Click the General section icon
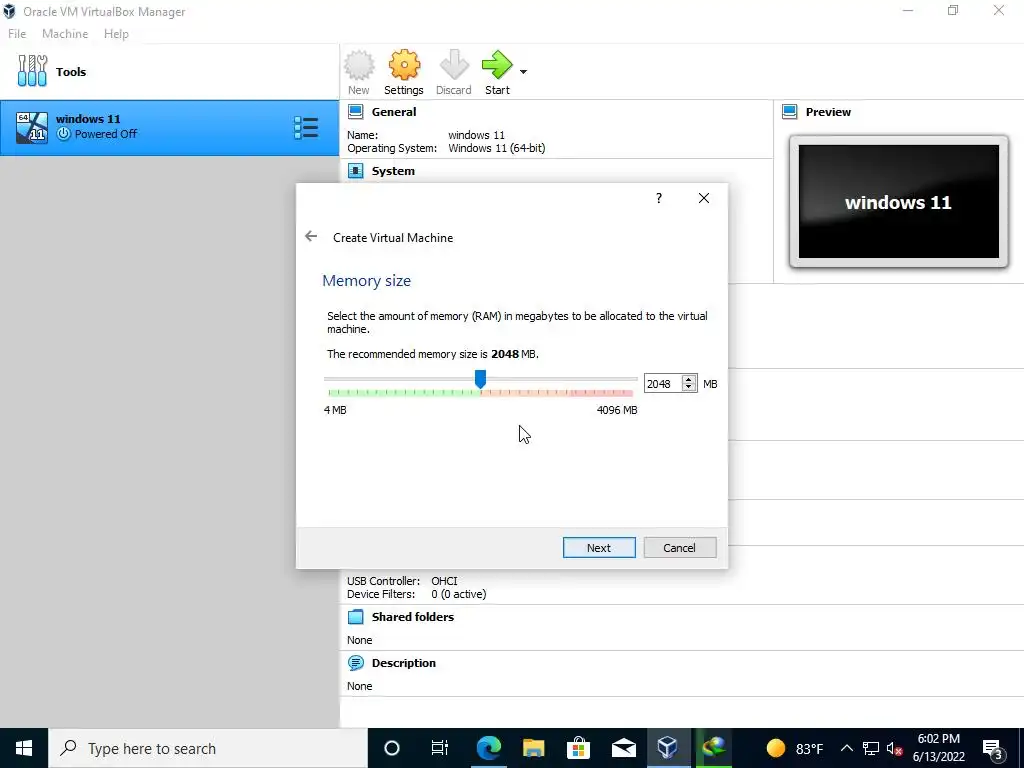Image resolution: width=1024 pixels, height=768 pixels. point(356,112)
